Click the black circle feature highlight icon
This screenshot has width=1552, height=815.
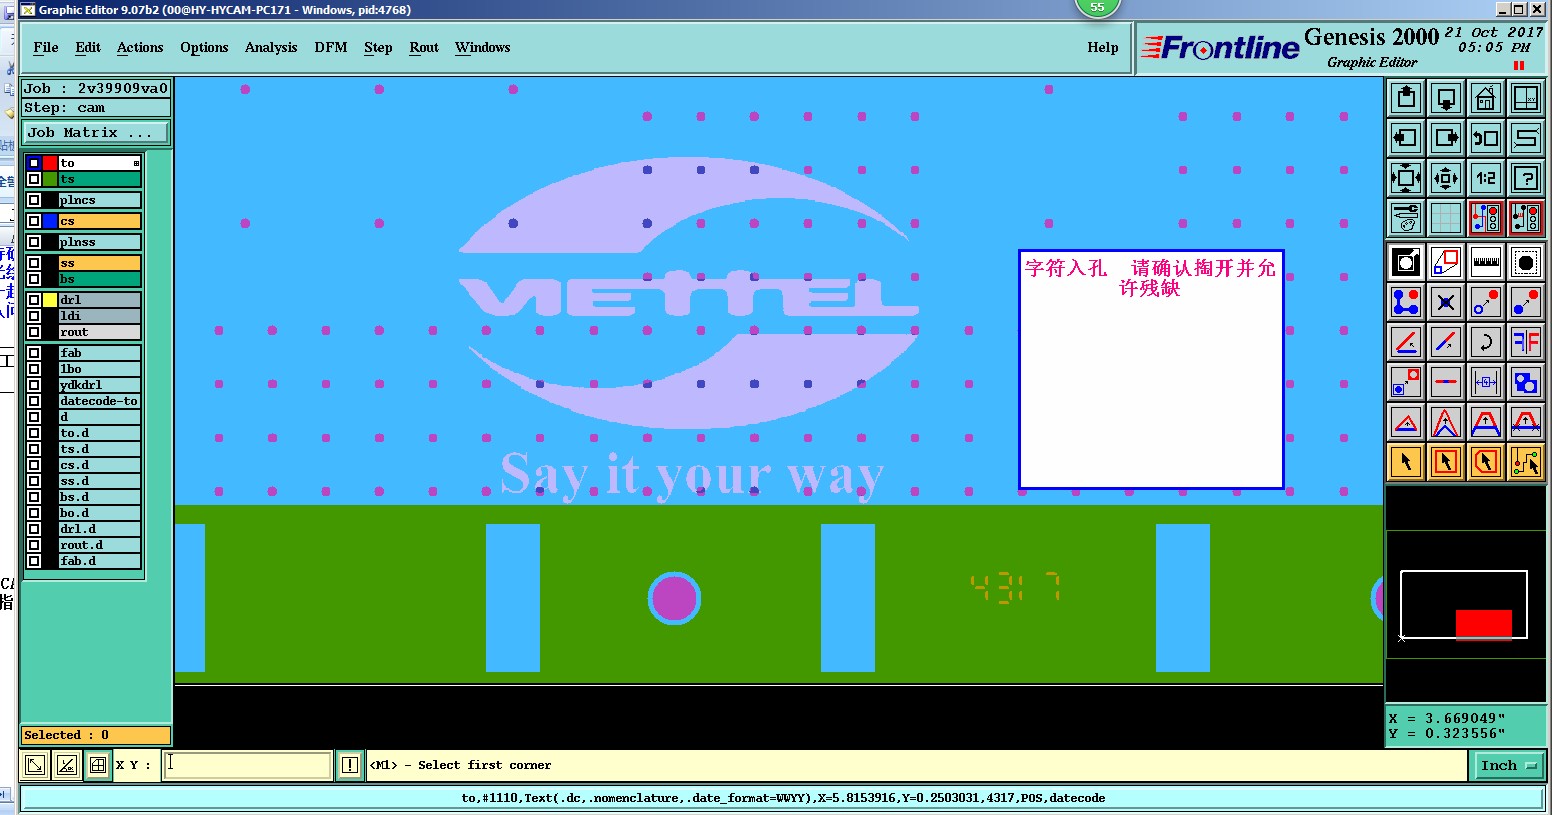point(1526,262)
